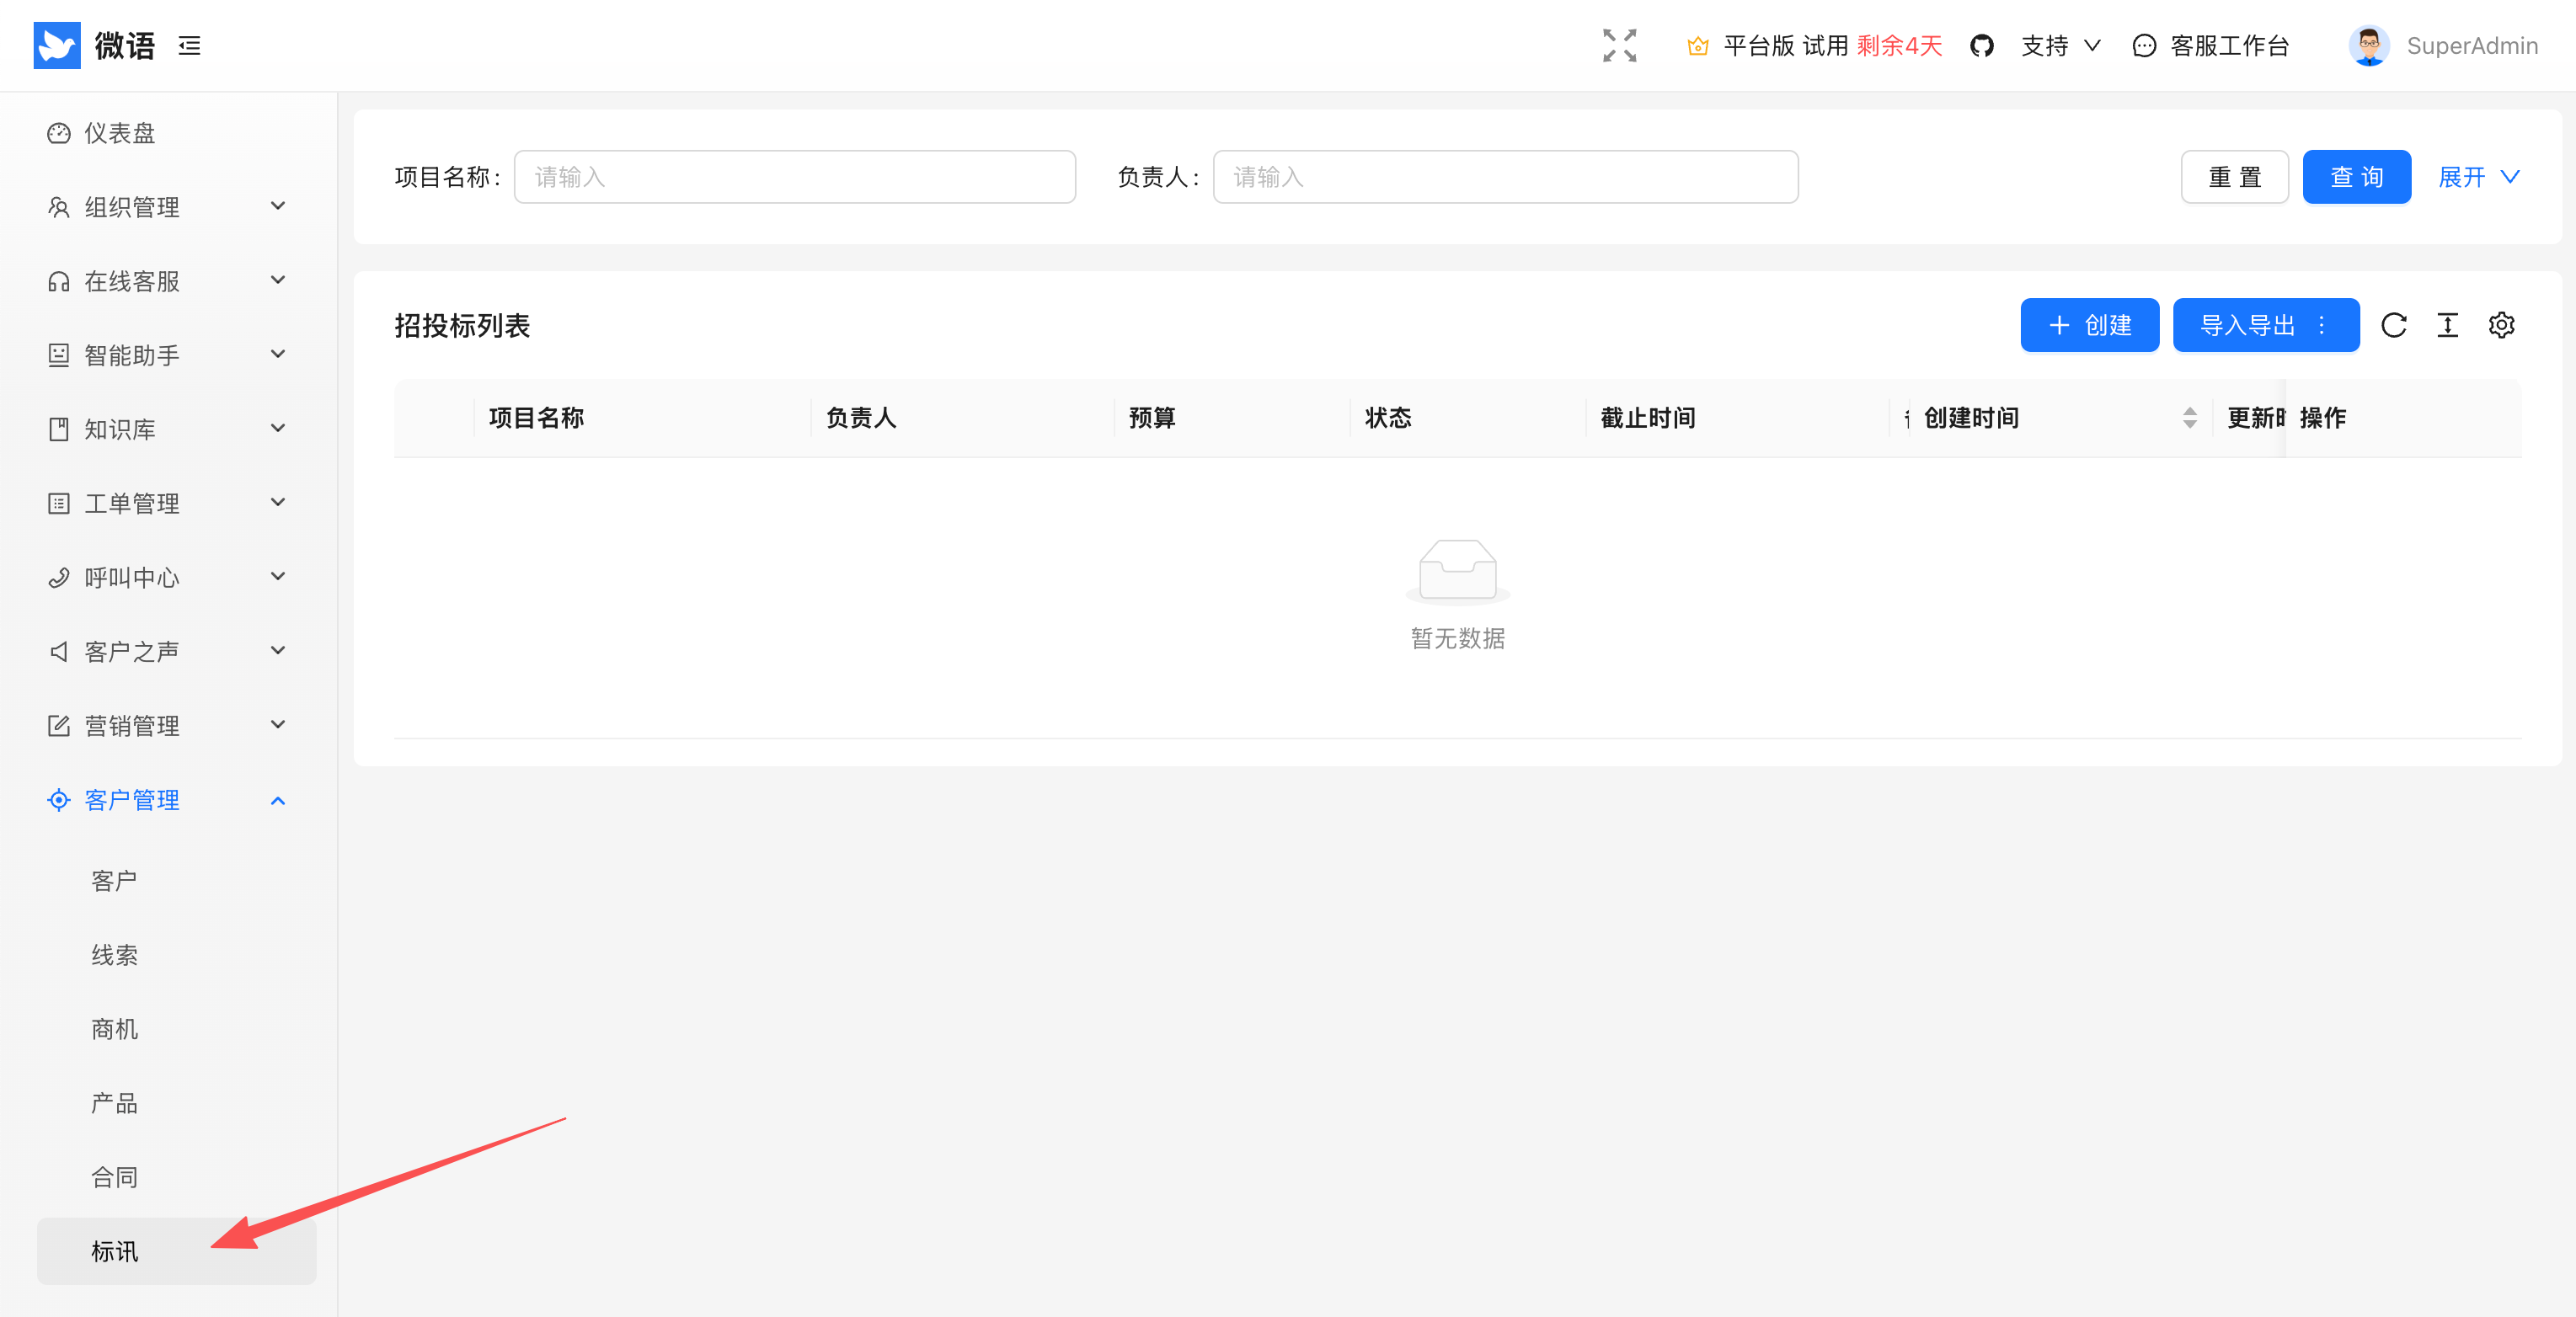Viewport: 2576px width, 1317px height.
Task: Click the chat bubble icon for 客服工作台
Action: point(2144,46)
